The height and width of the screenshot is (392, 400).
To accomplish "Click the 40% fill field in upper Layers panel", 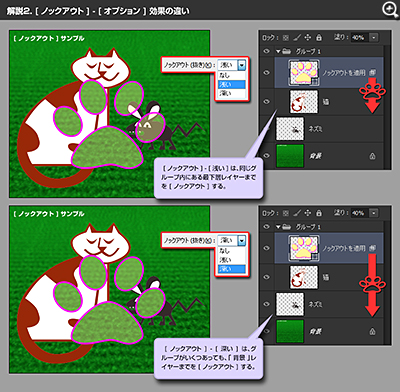I will [359, 38].
